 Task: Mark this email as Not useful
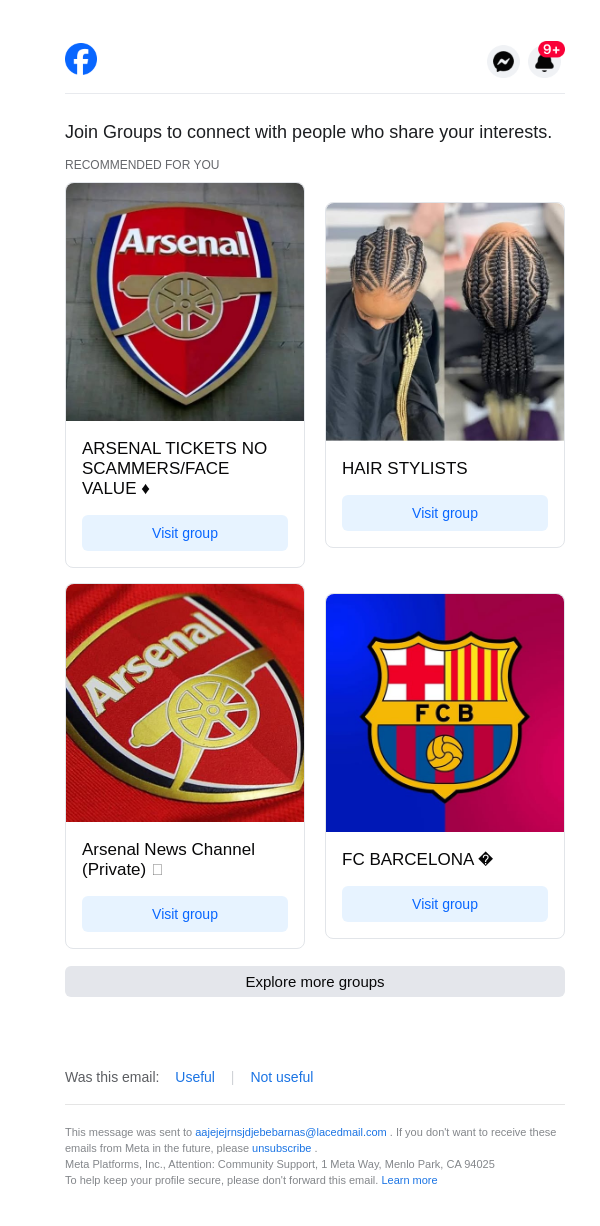pos(282,1077)
